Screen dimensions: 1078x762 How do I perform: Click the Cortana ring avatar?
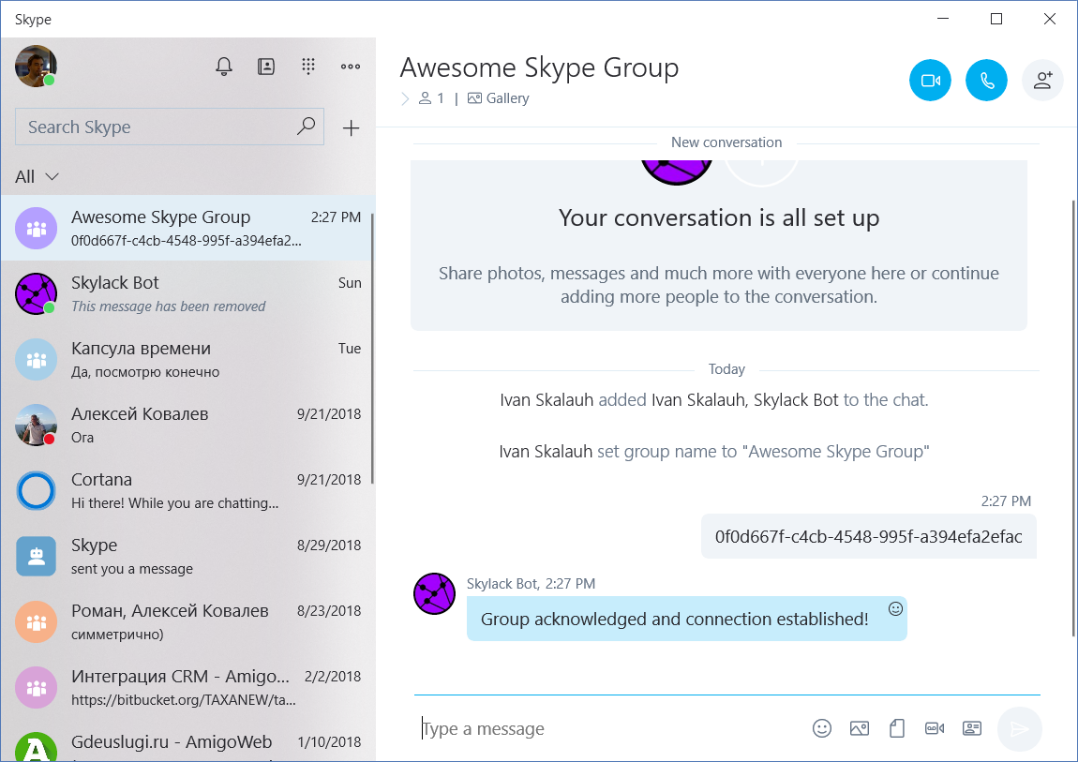pos(36,490)
